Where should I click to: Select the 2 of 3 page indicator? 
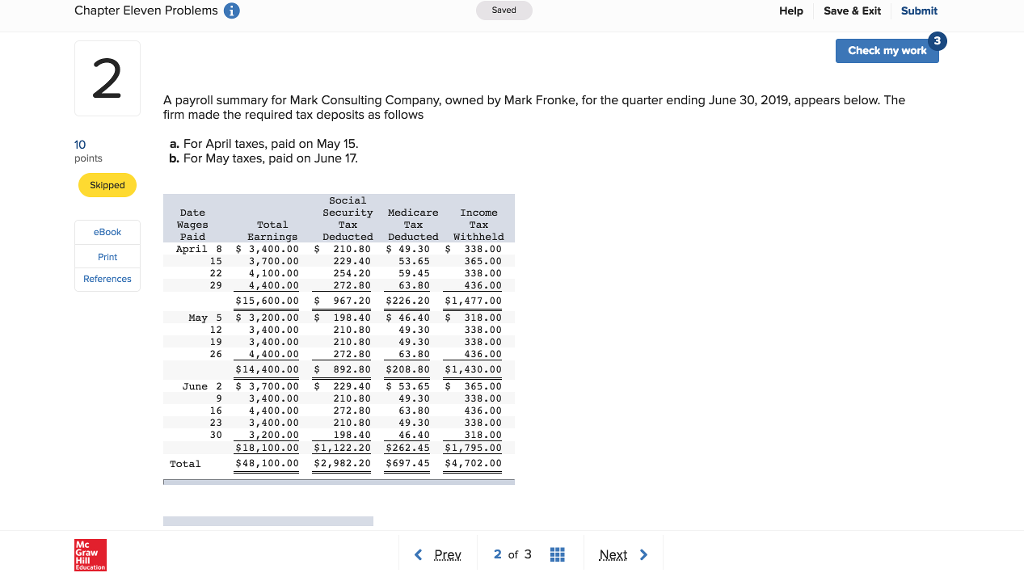pos(512,553)
